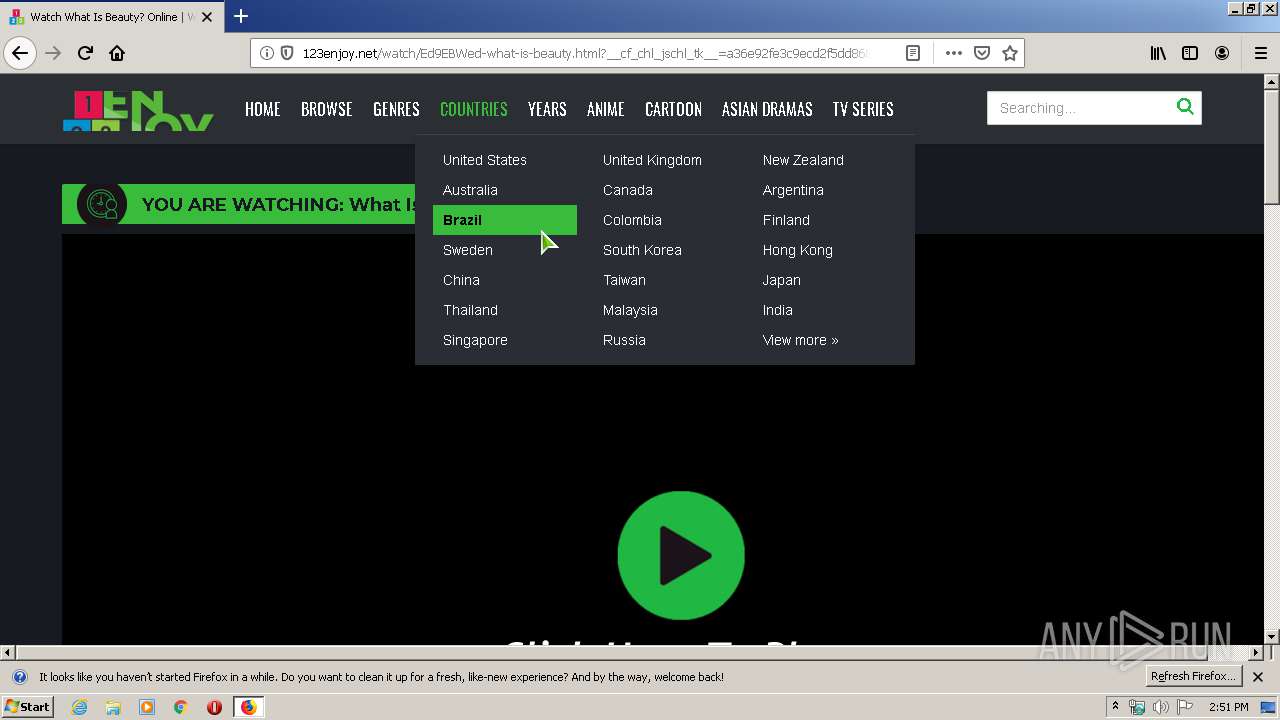
Task: Select Australia country
Action: [470, 190]
